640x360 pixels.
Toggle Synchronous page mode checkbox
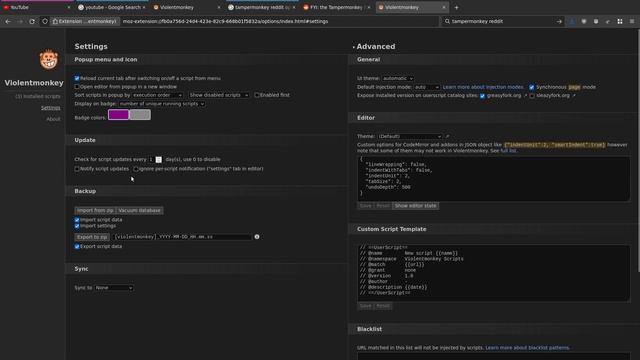click(x=531, y=87)
